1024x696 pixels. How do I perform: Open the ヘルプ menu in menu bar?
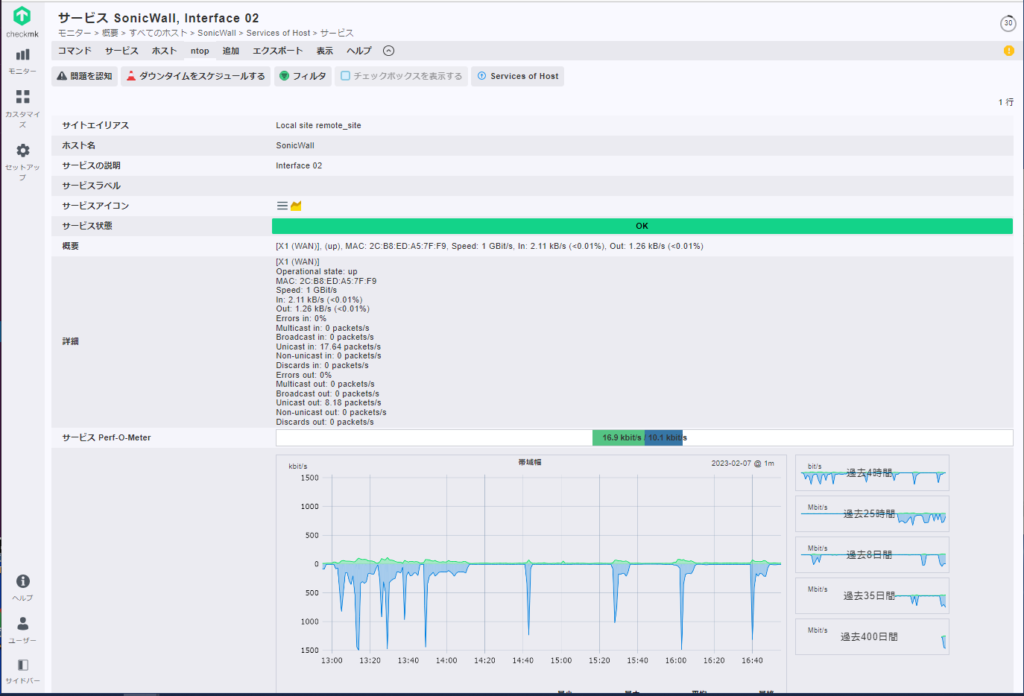point(359,51)
